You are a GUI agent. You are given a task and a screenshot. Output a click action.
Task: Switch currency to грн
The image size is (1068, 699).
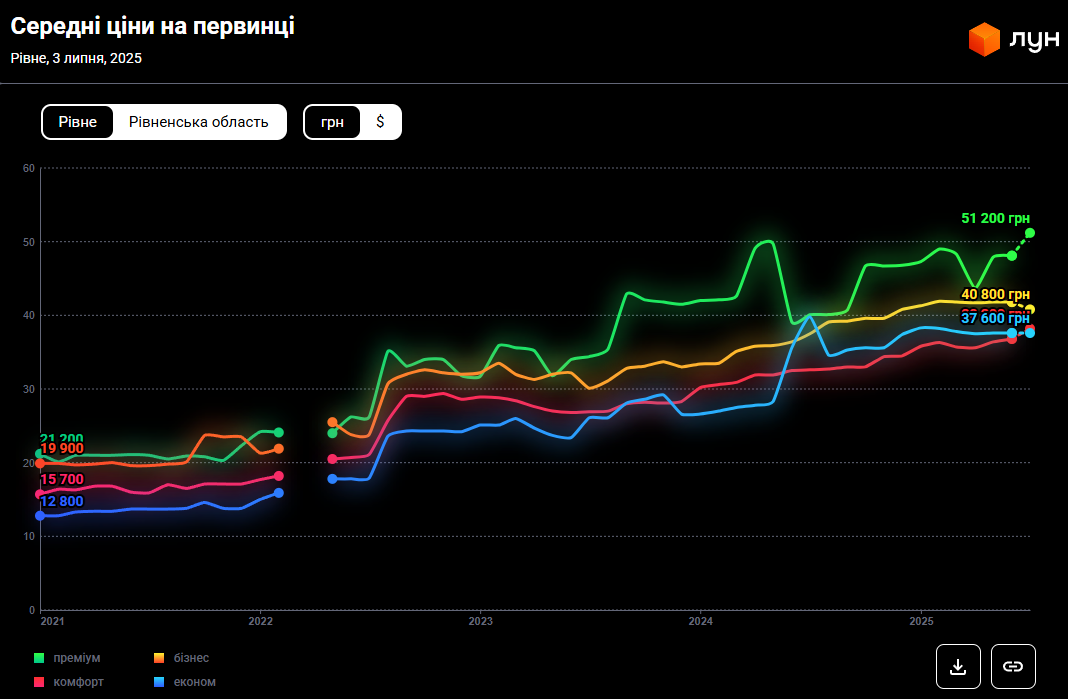pyautogui.click(x=332, y=122)
